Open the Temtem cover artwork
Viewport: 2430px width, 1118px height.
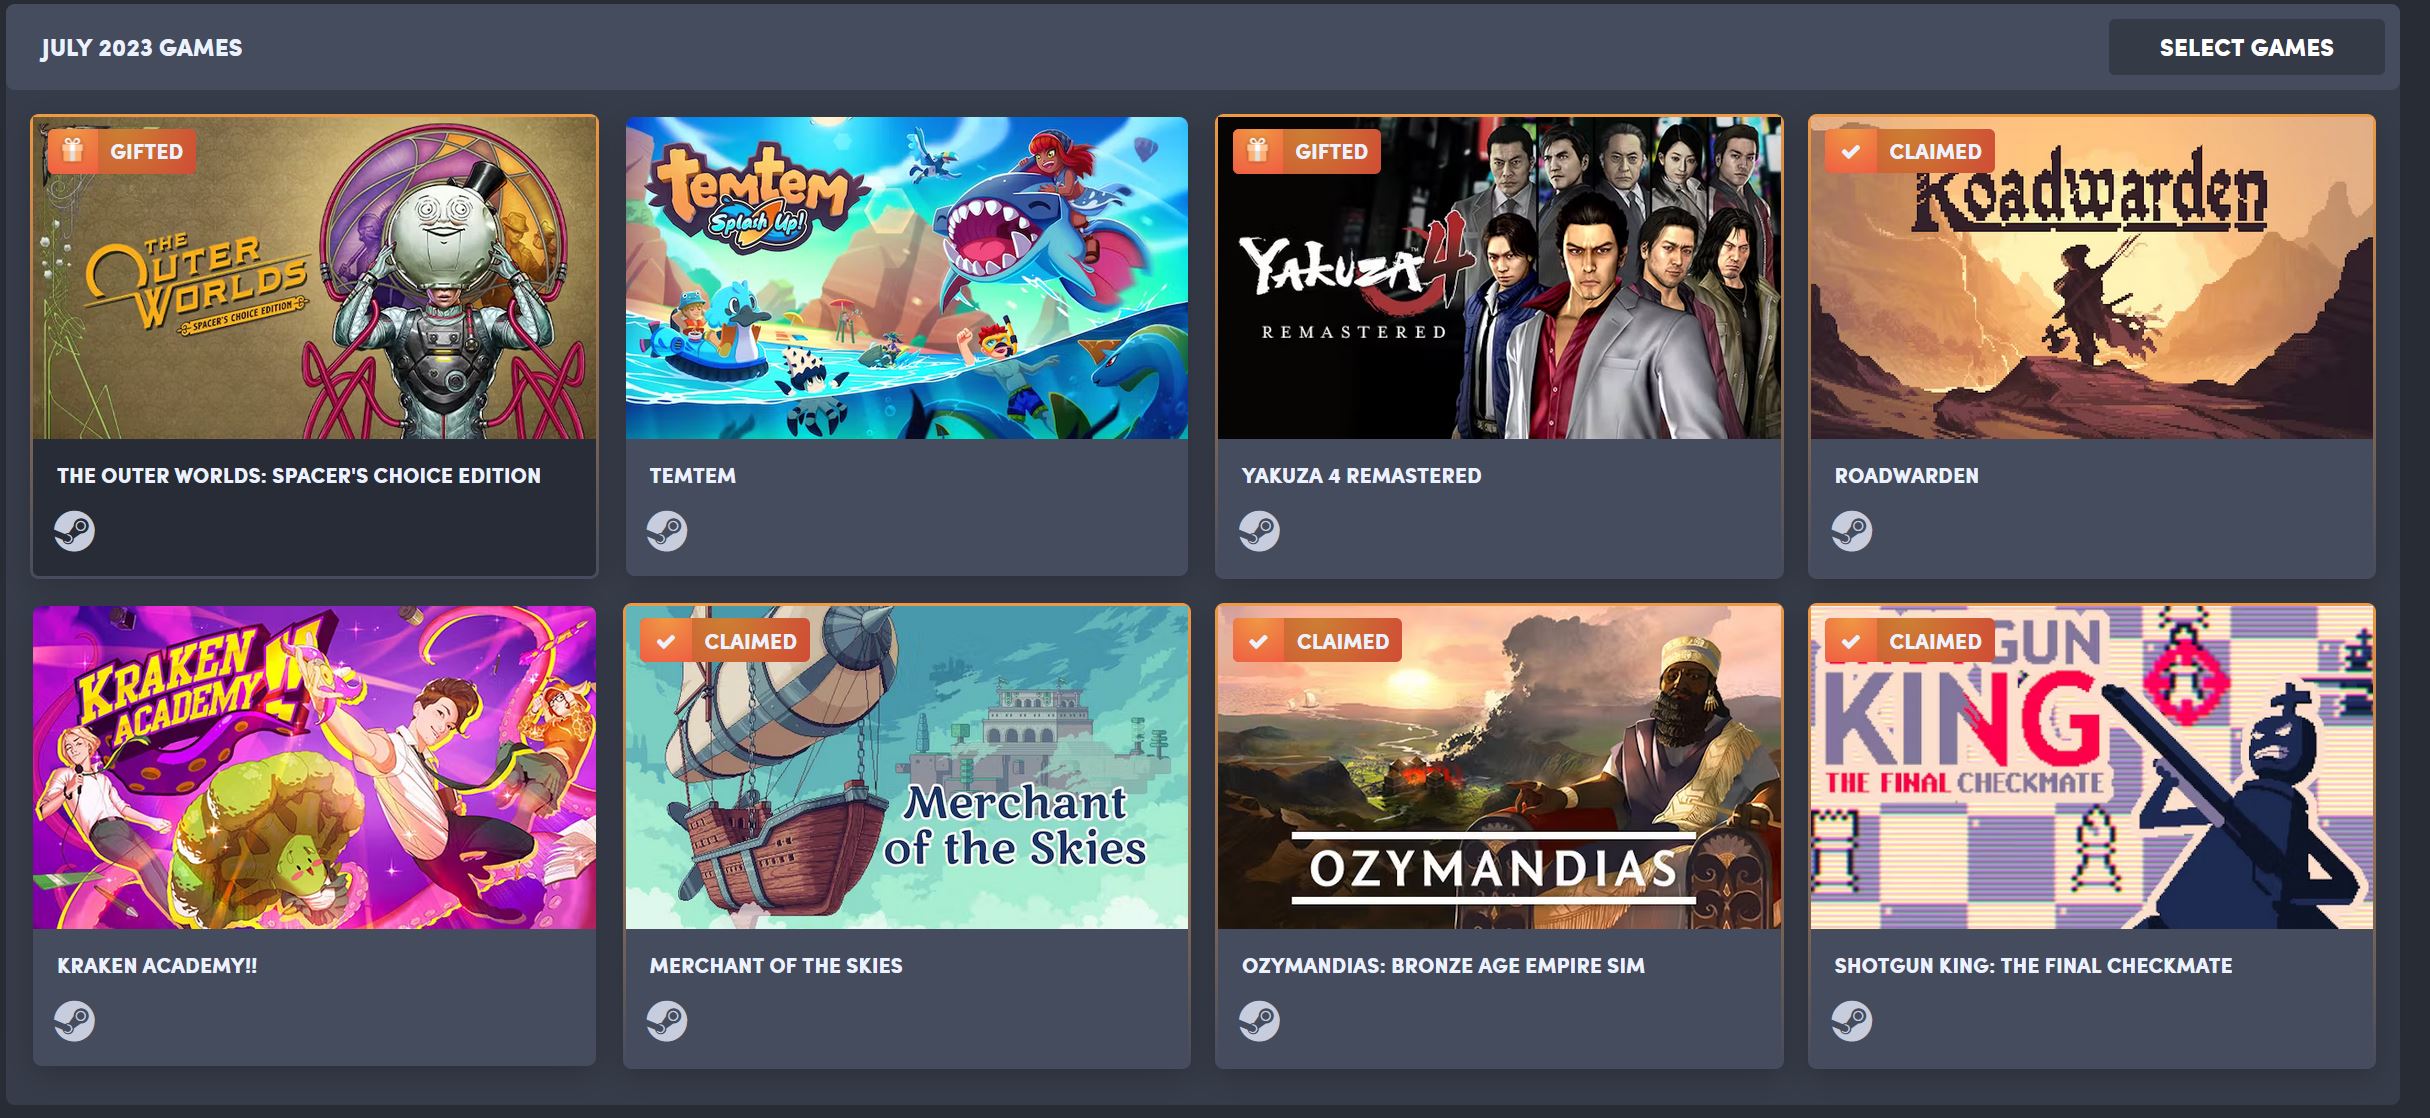(907, 278)
